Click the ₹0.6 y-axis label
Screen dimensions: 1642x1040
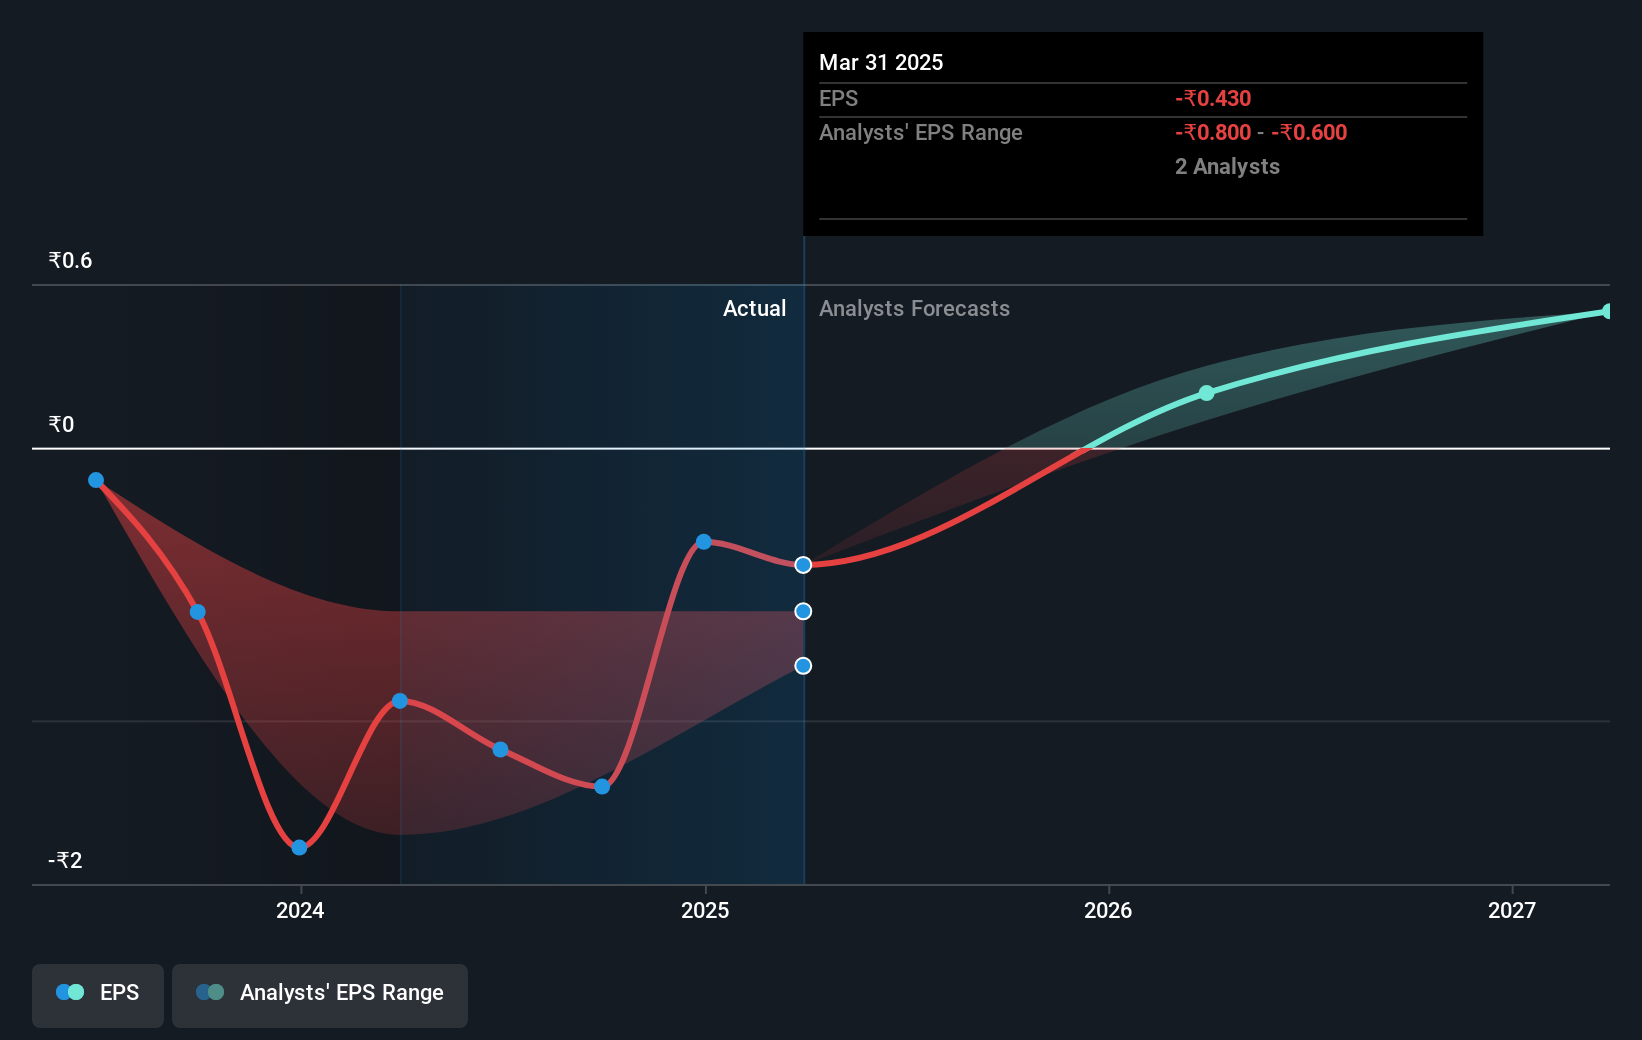70,261
